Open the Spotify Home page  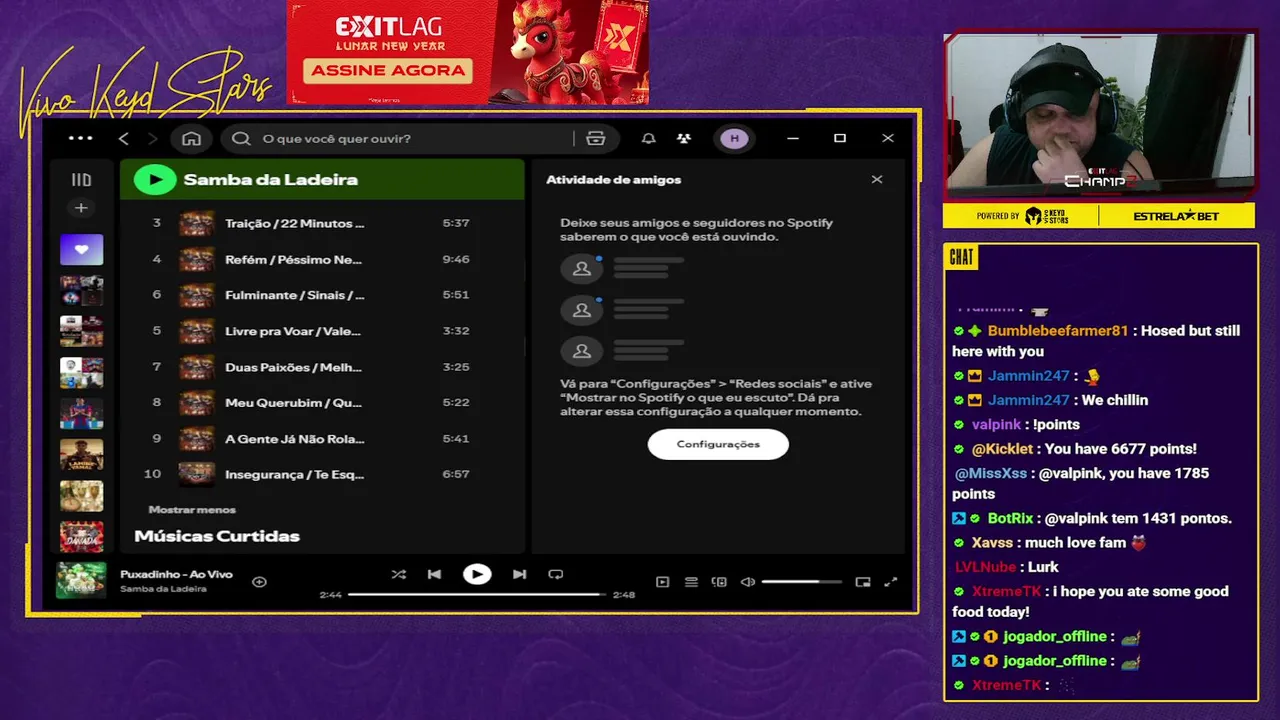191,138
